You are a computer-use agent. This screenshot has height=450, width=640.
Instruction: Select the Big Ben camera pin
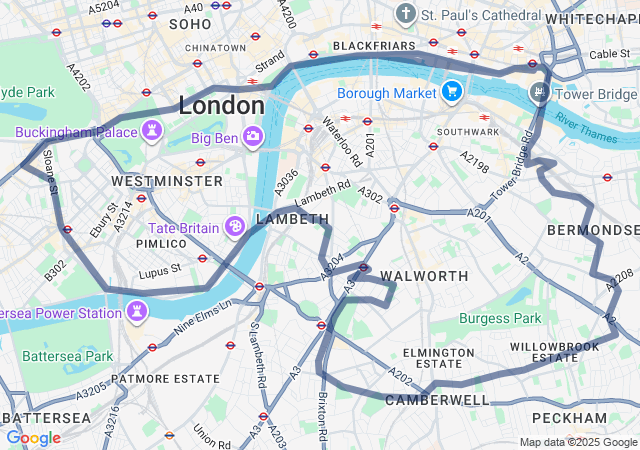[x=253, y=137]
